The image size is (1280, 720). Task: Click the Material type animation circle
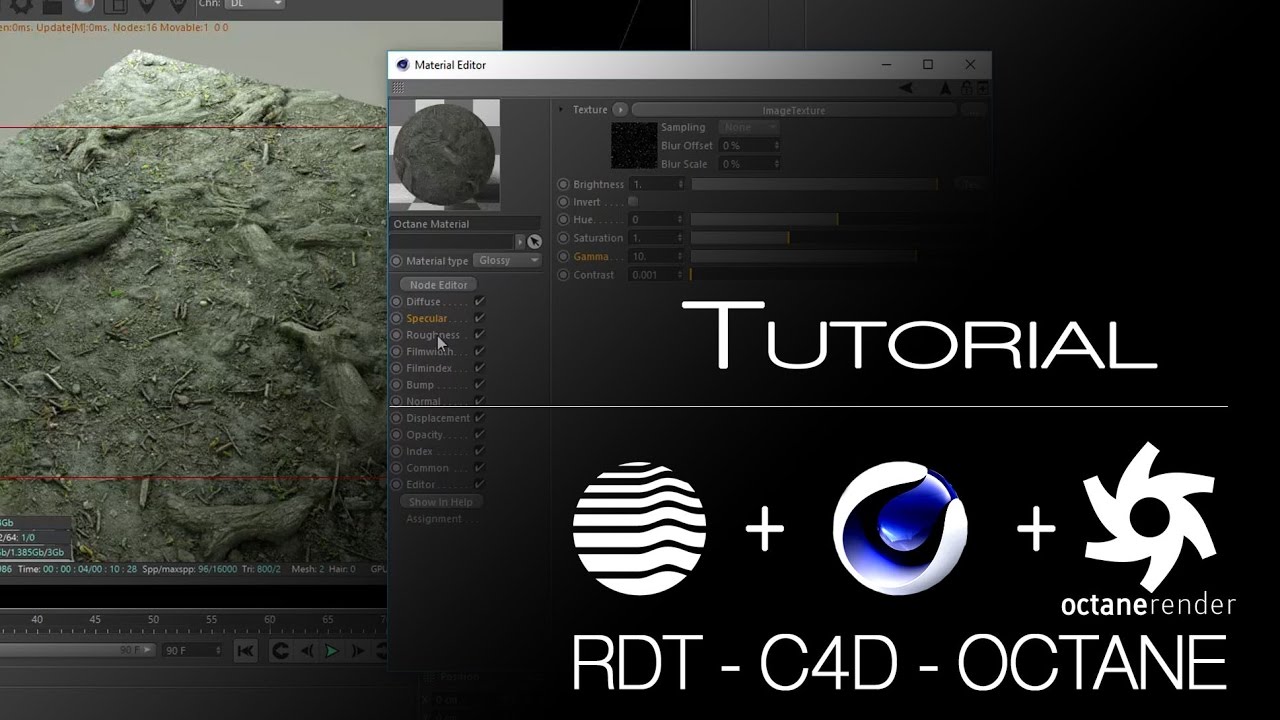coord(397,261)
